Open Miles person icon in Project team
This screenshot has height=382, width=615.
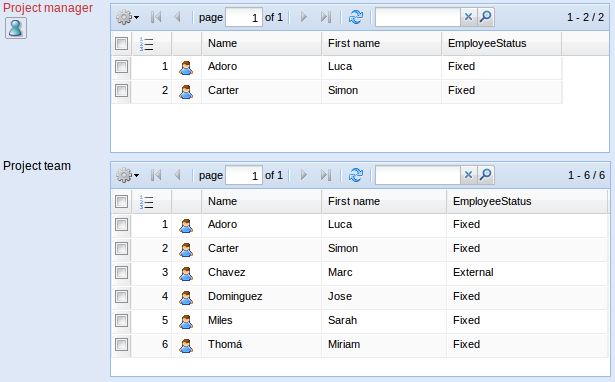pos(186,321)
